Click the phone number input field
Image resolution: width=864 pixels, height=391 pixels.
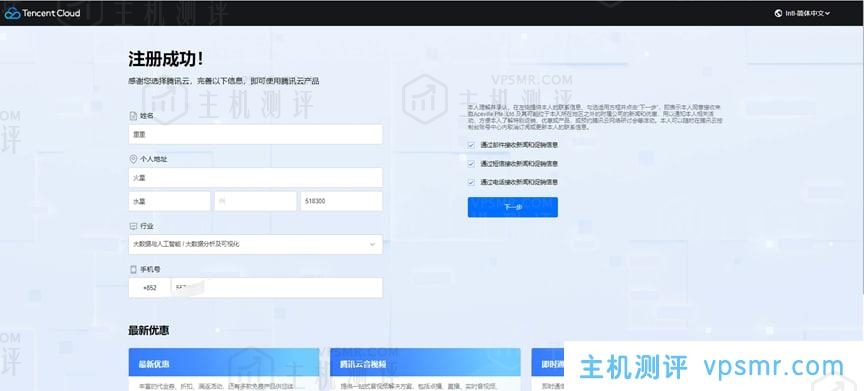(x=277, y=287)
